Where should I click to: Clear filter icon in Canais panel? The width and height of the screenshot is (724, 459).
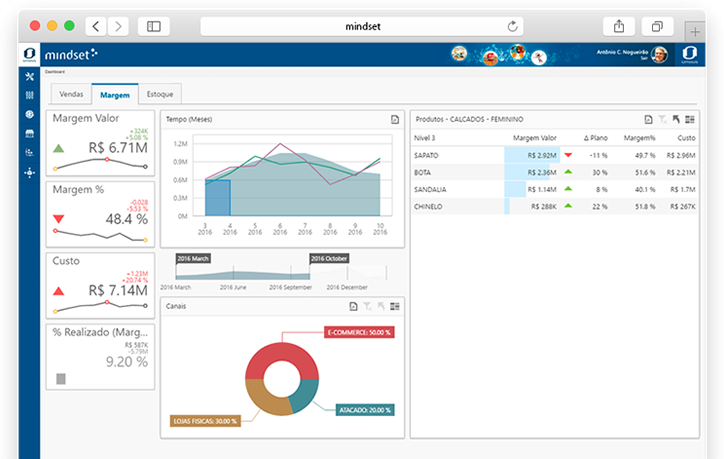[367, 306]
